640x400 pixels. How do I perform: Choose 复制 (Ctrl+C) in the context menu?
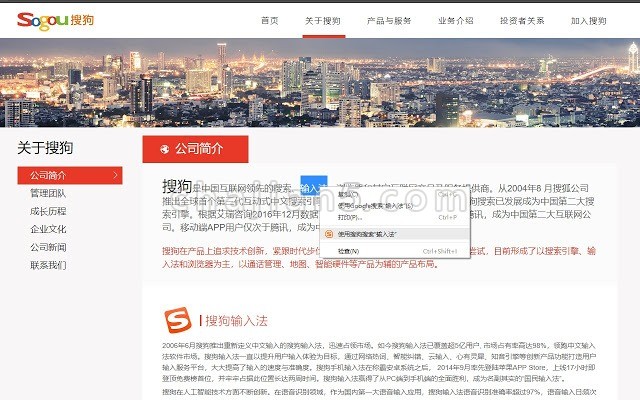[x=395, y=195]
